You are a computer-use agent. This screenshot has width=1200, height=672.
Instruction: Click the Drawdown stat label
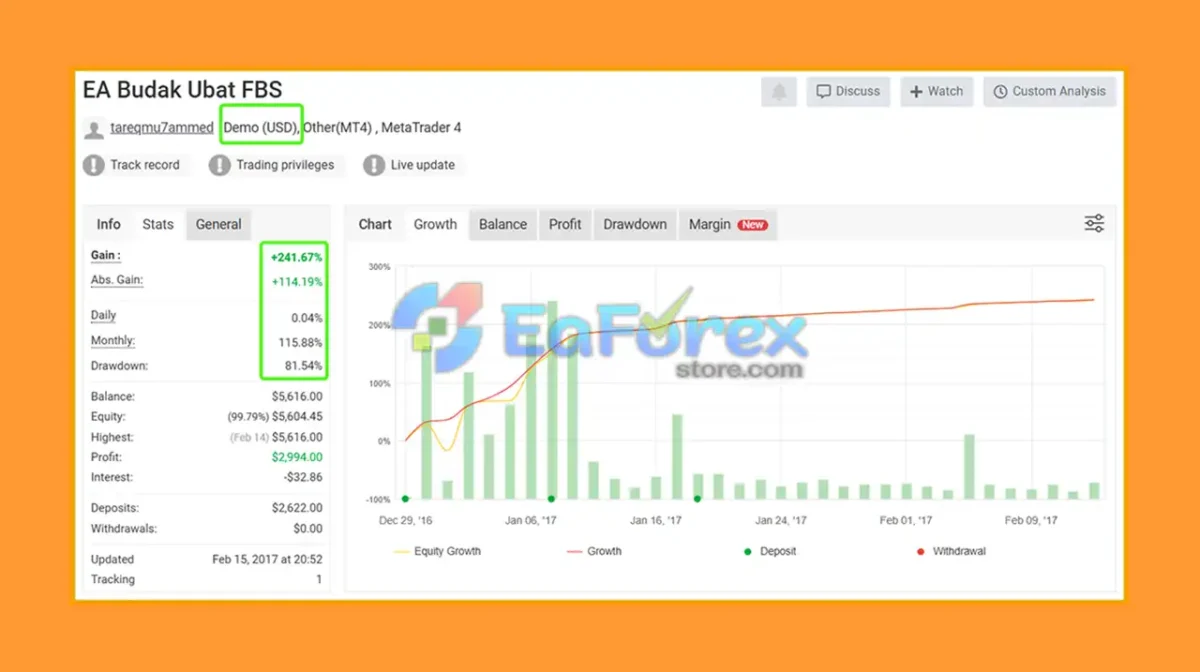[119, 366]
